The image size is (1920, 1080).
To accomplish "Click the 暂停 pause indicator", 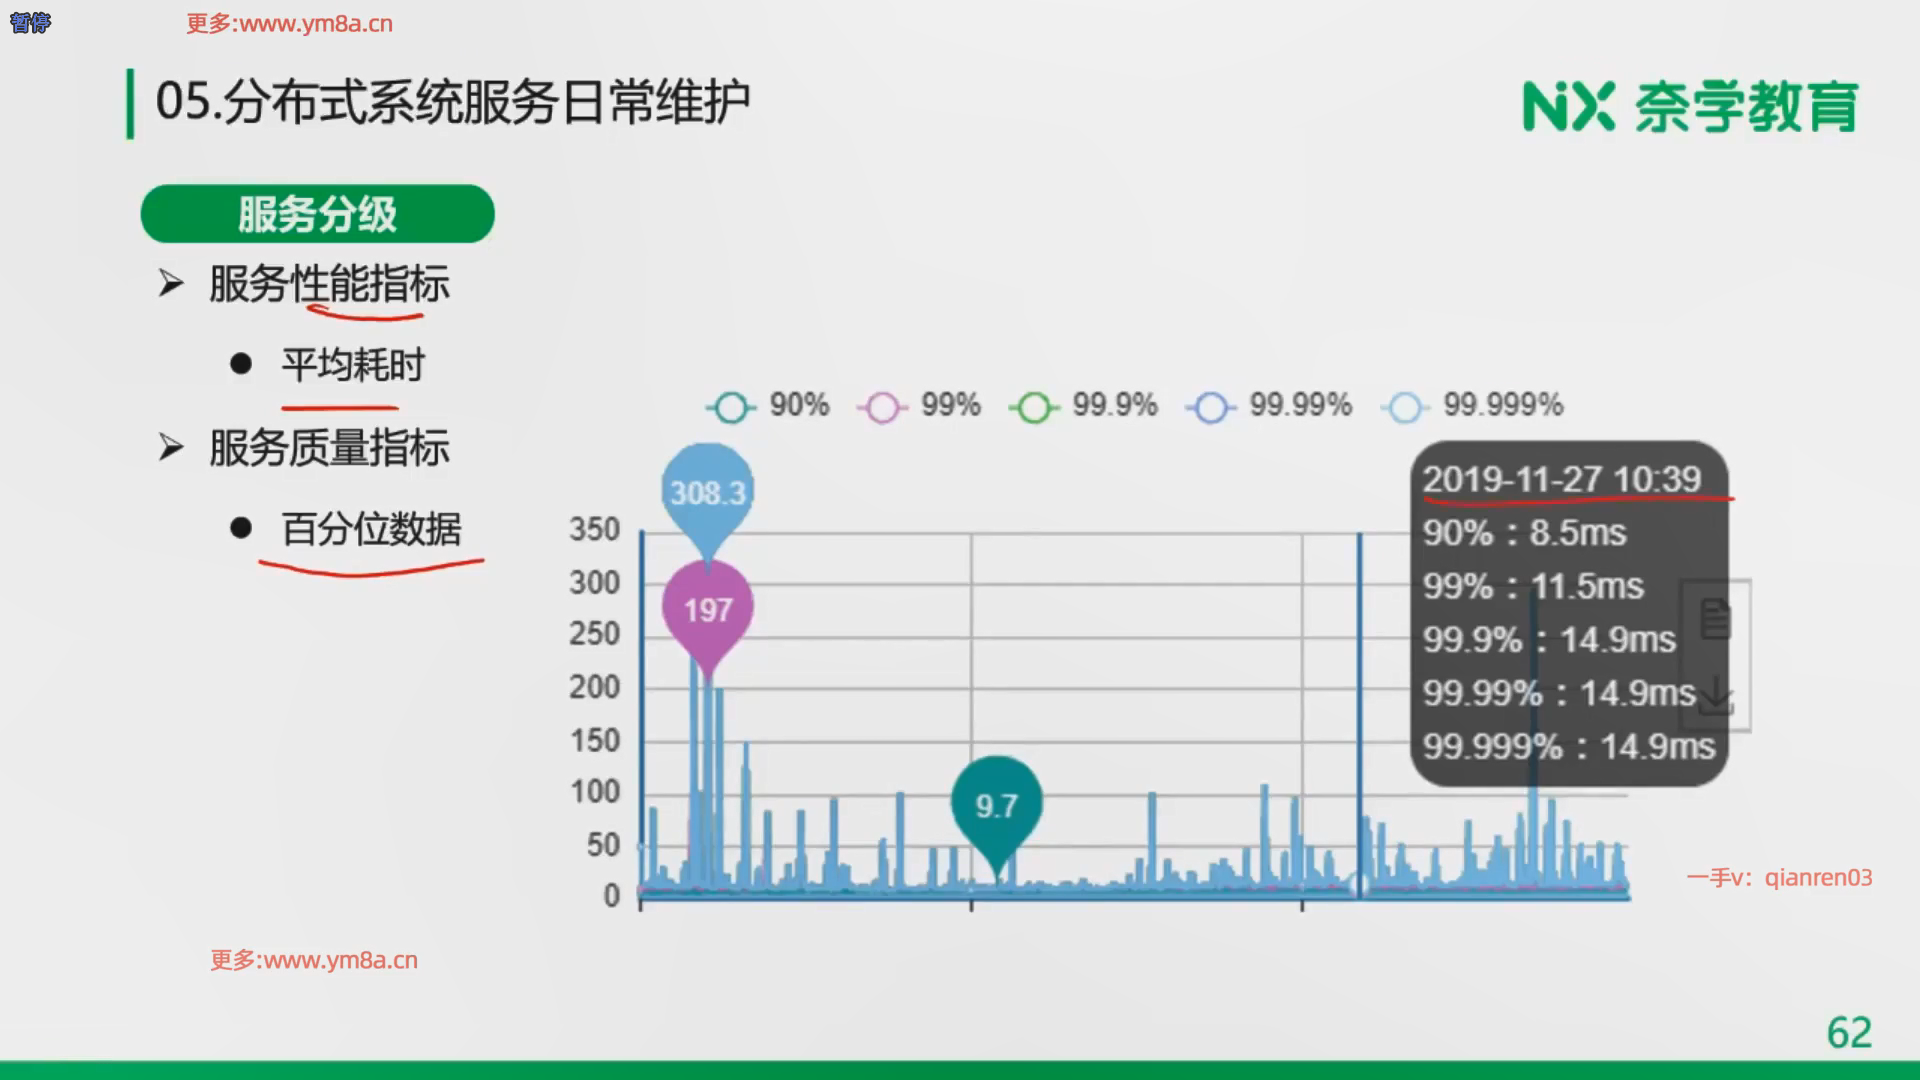I will click(30, 22).
